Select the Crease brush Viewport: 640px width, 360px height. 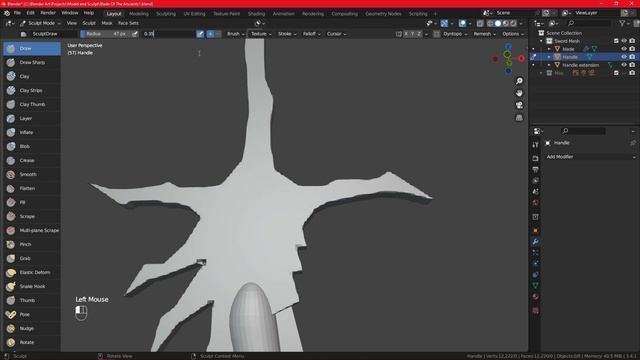(x=32, y=160)
